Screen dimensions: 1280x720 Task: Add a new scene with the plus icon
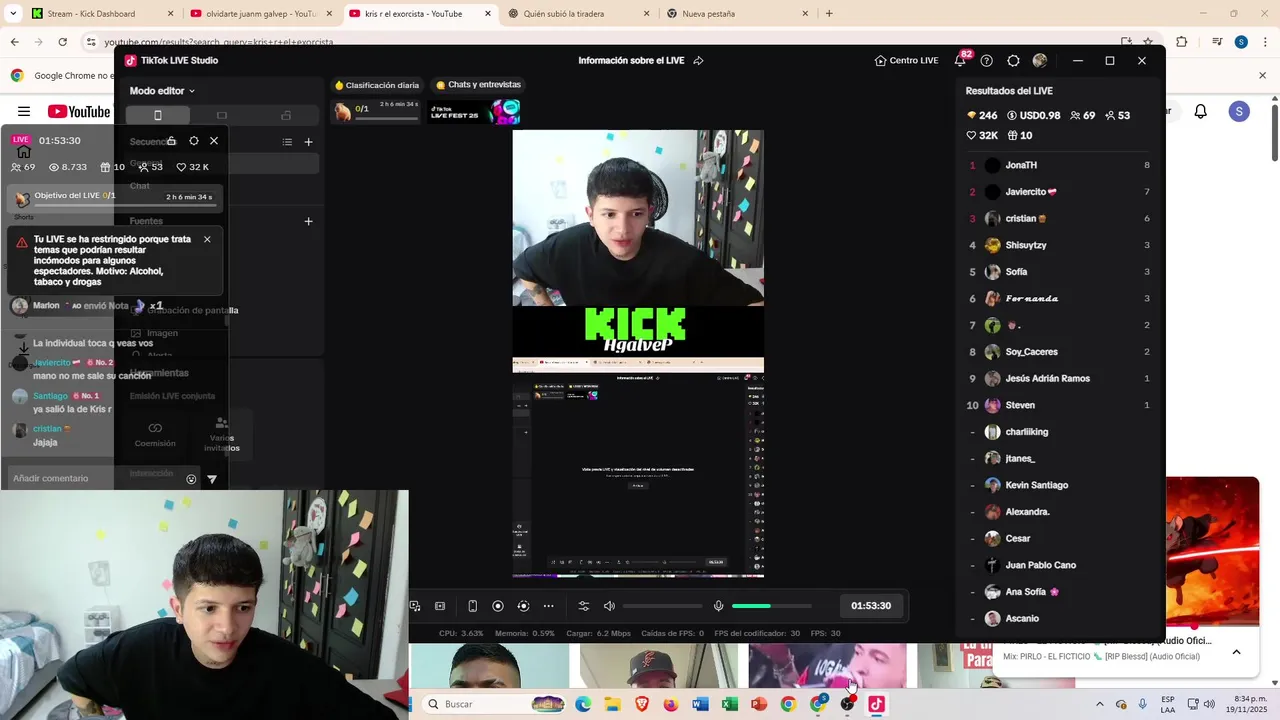click(308, 142)
